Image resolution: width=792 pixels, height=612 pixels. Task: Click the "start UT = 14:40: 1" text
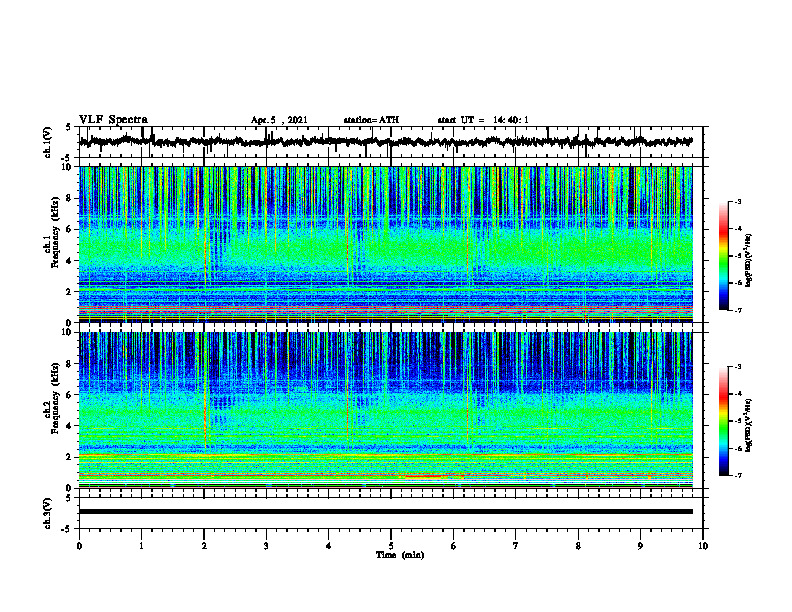click(x=483, y=120)
